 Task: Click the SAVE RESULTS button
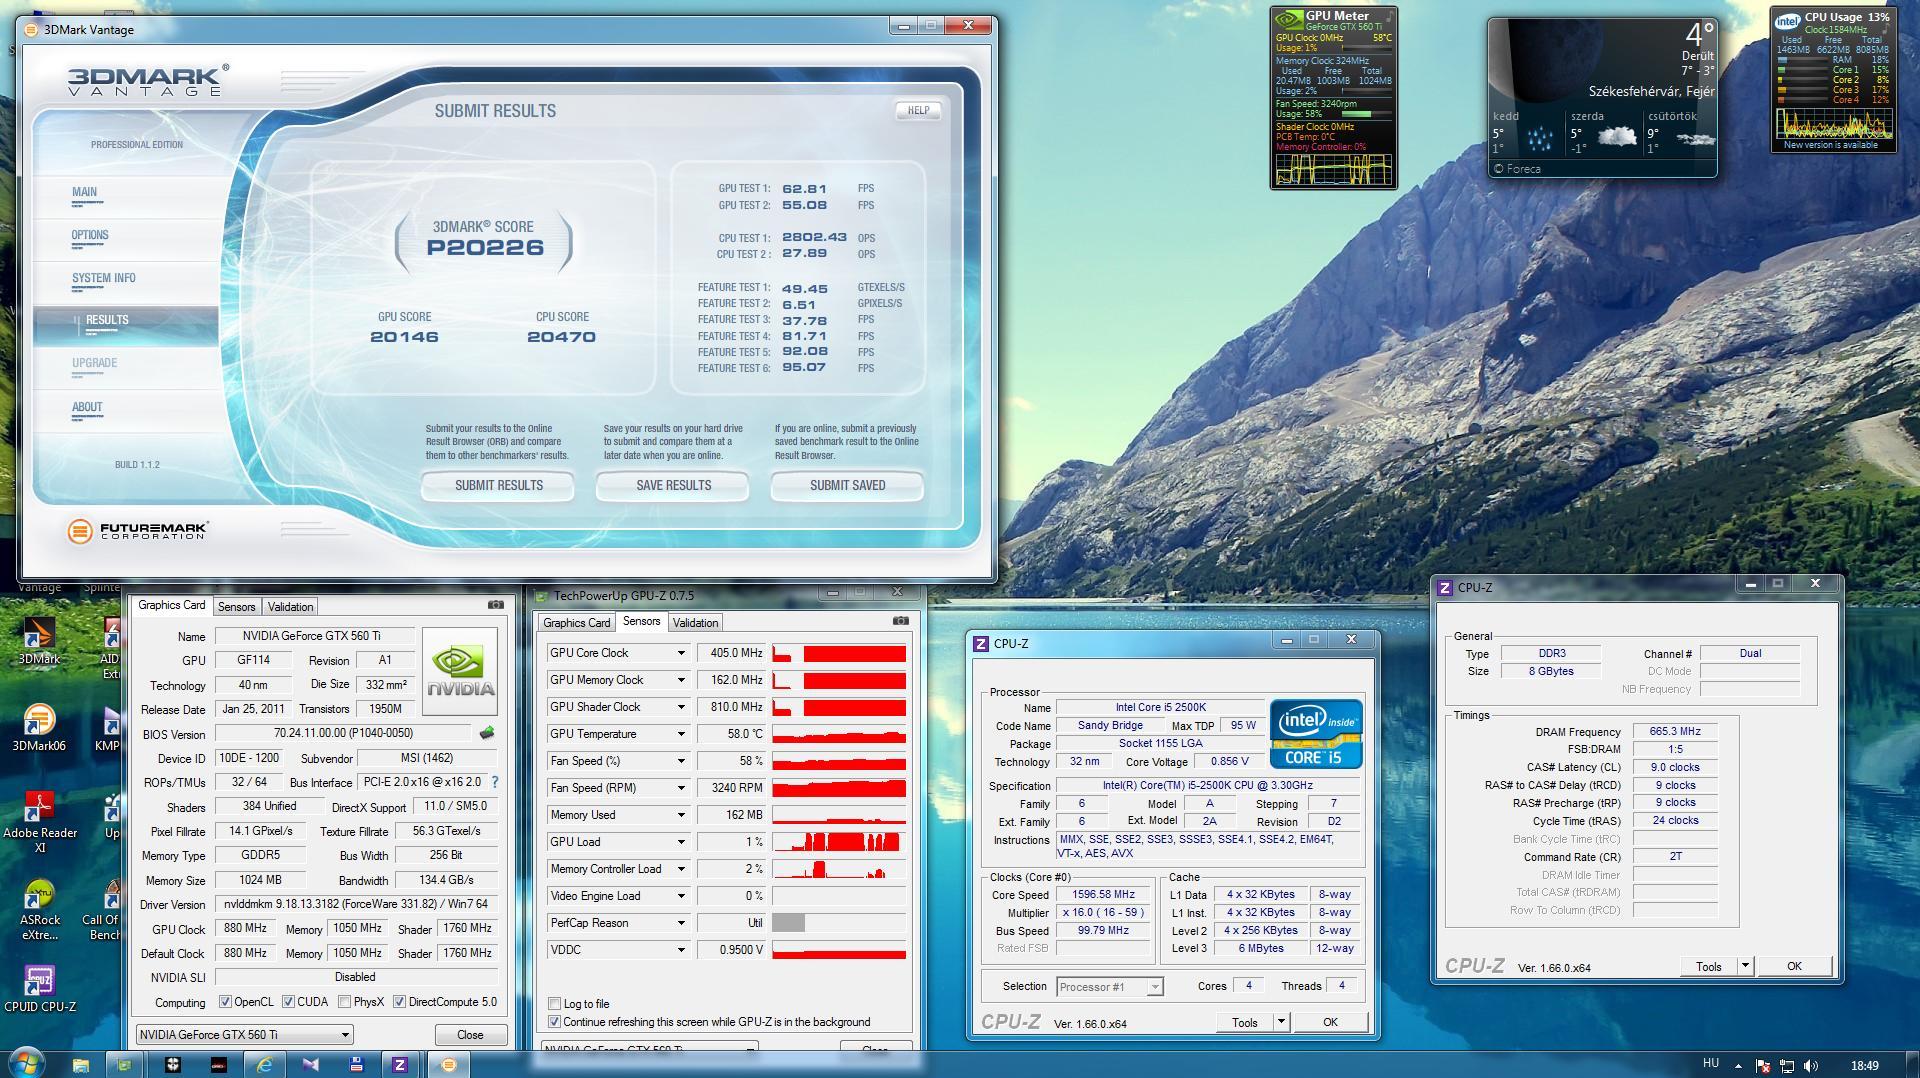(x=673, y=486)
